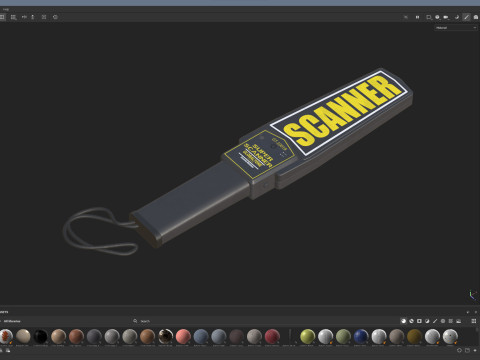Toggle the symmetry tool icon
The height and width of the screenshot is (360, 480).
24,17
